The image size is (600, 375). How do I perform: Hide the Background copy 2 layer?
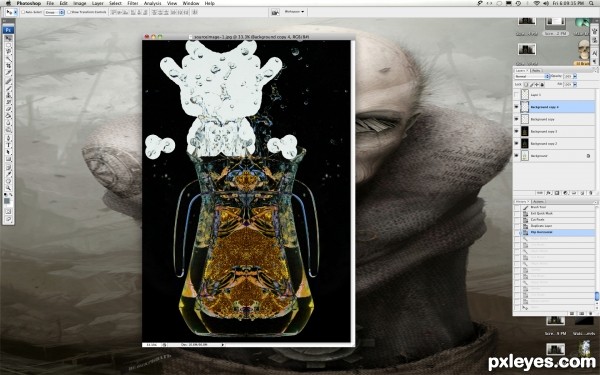(x=517, y=143)
